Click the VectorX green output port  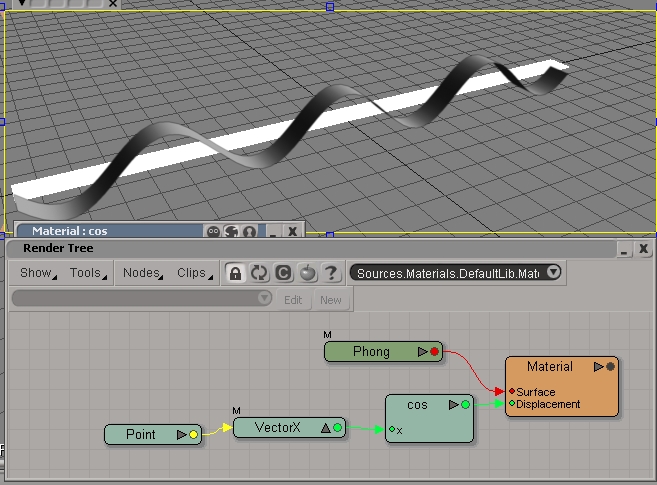click(x=337, y=428)
